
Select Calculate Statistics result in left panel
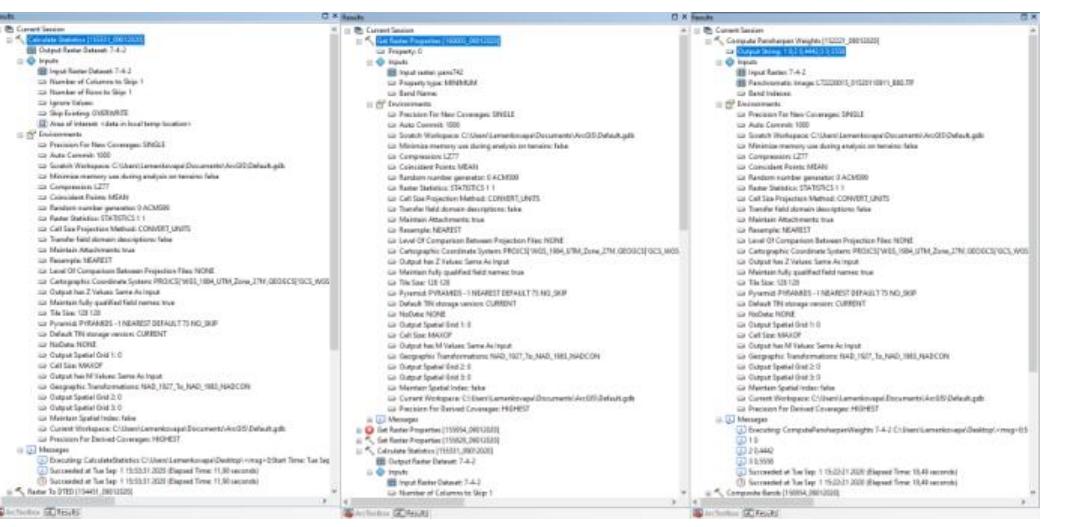point(85,40)
